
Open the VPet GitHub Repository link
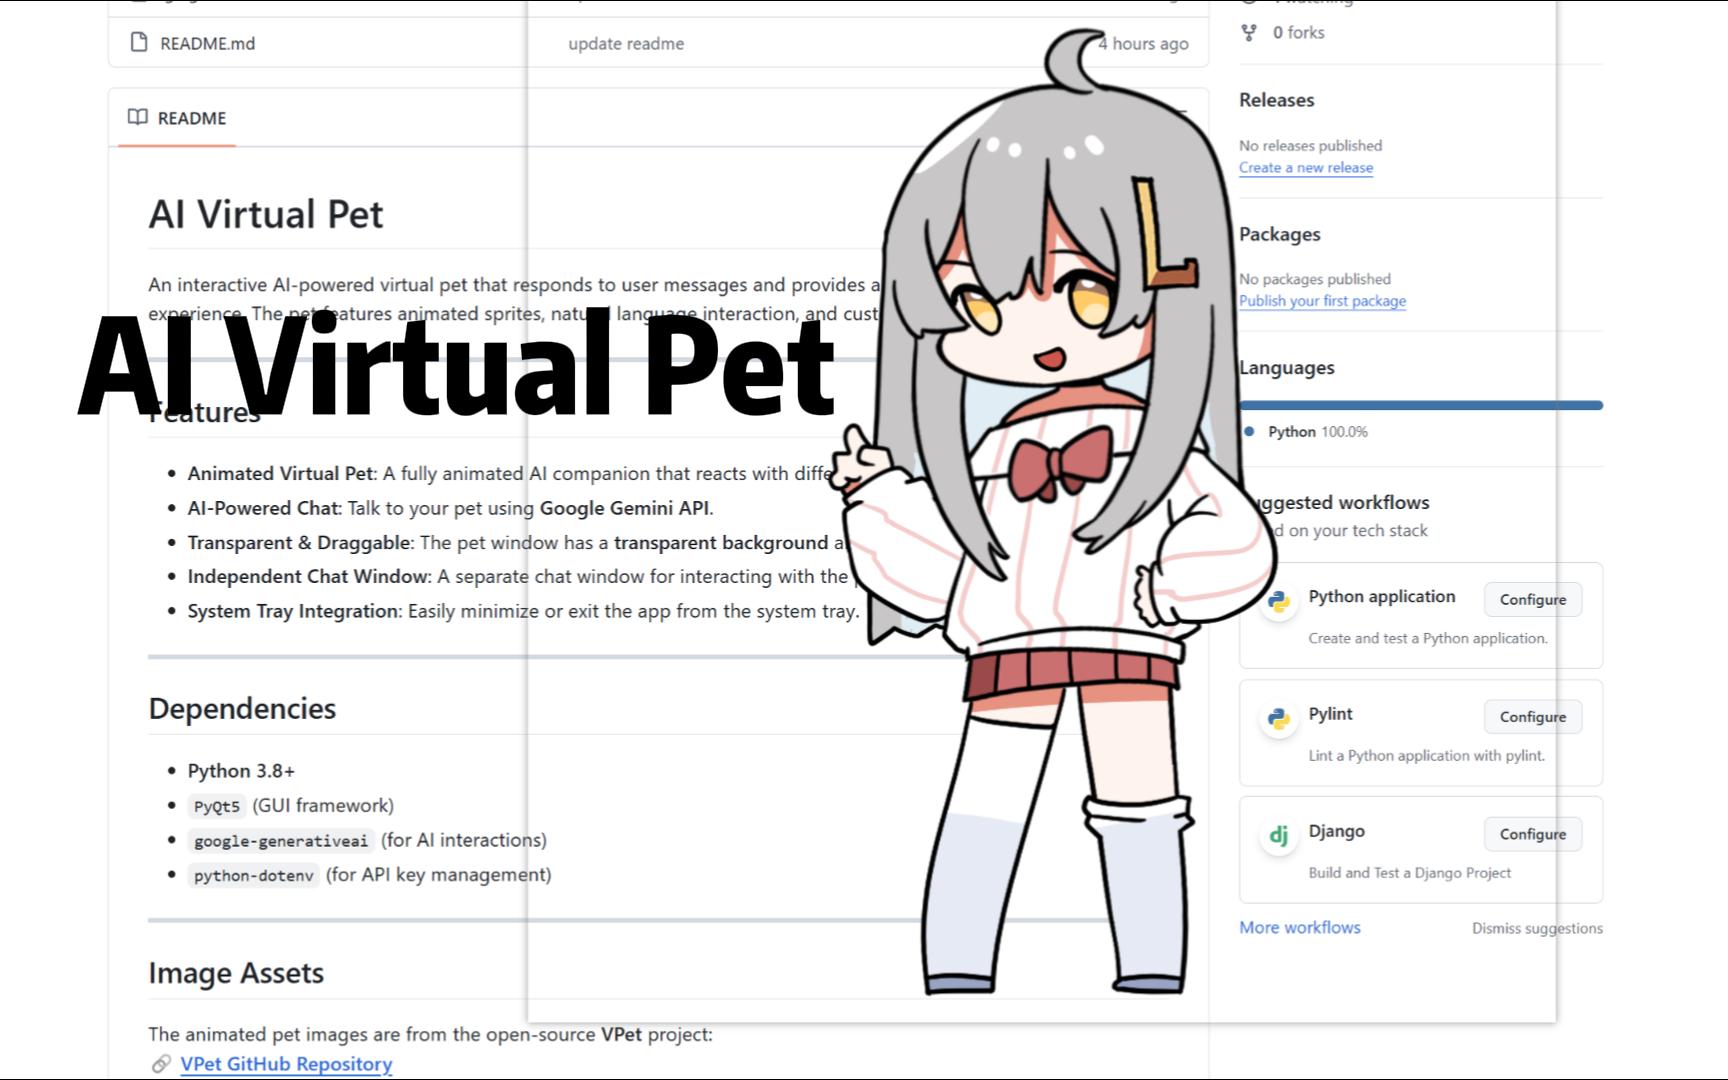[x=286, y=1064]
